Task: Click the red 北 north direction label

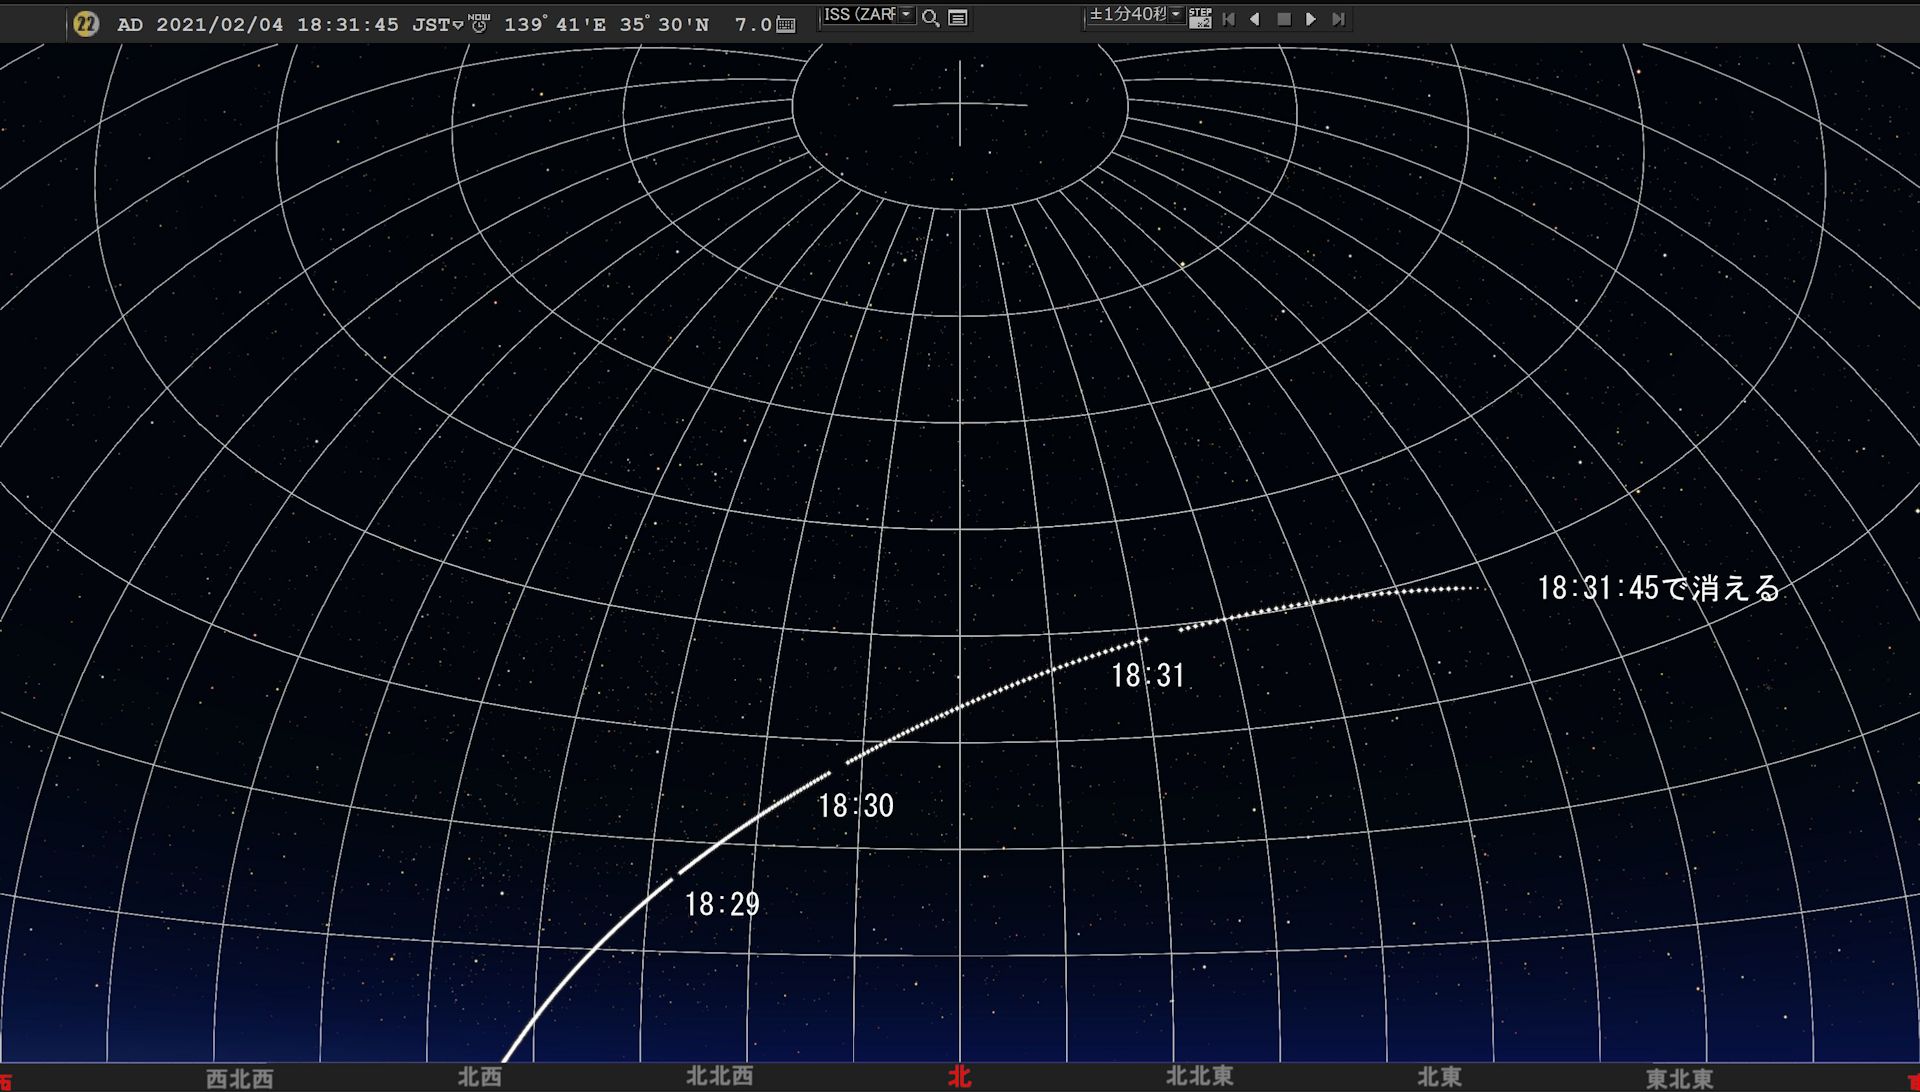Action: 959,1077
